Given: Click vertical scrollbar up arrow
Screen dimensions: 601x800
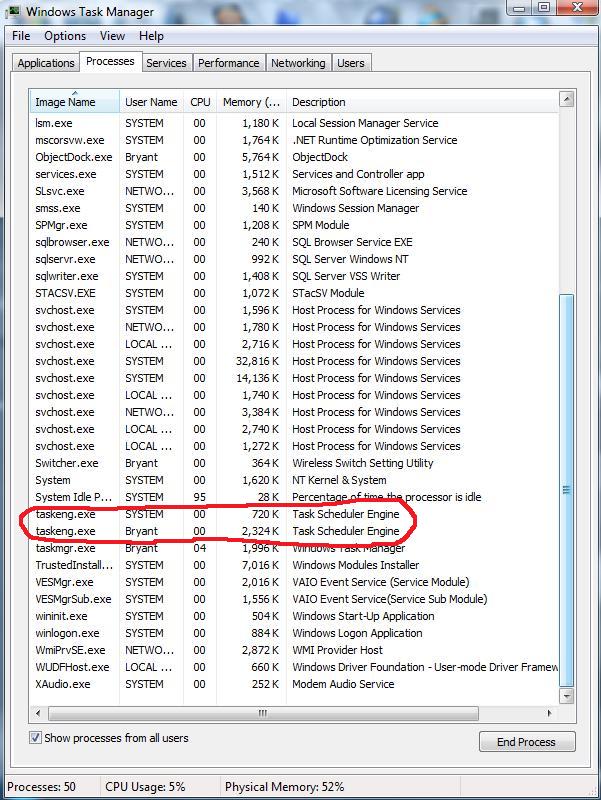Looking at the screenshot, I should tap(566, 99).
